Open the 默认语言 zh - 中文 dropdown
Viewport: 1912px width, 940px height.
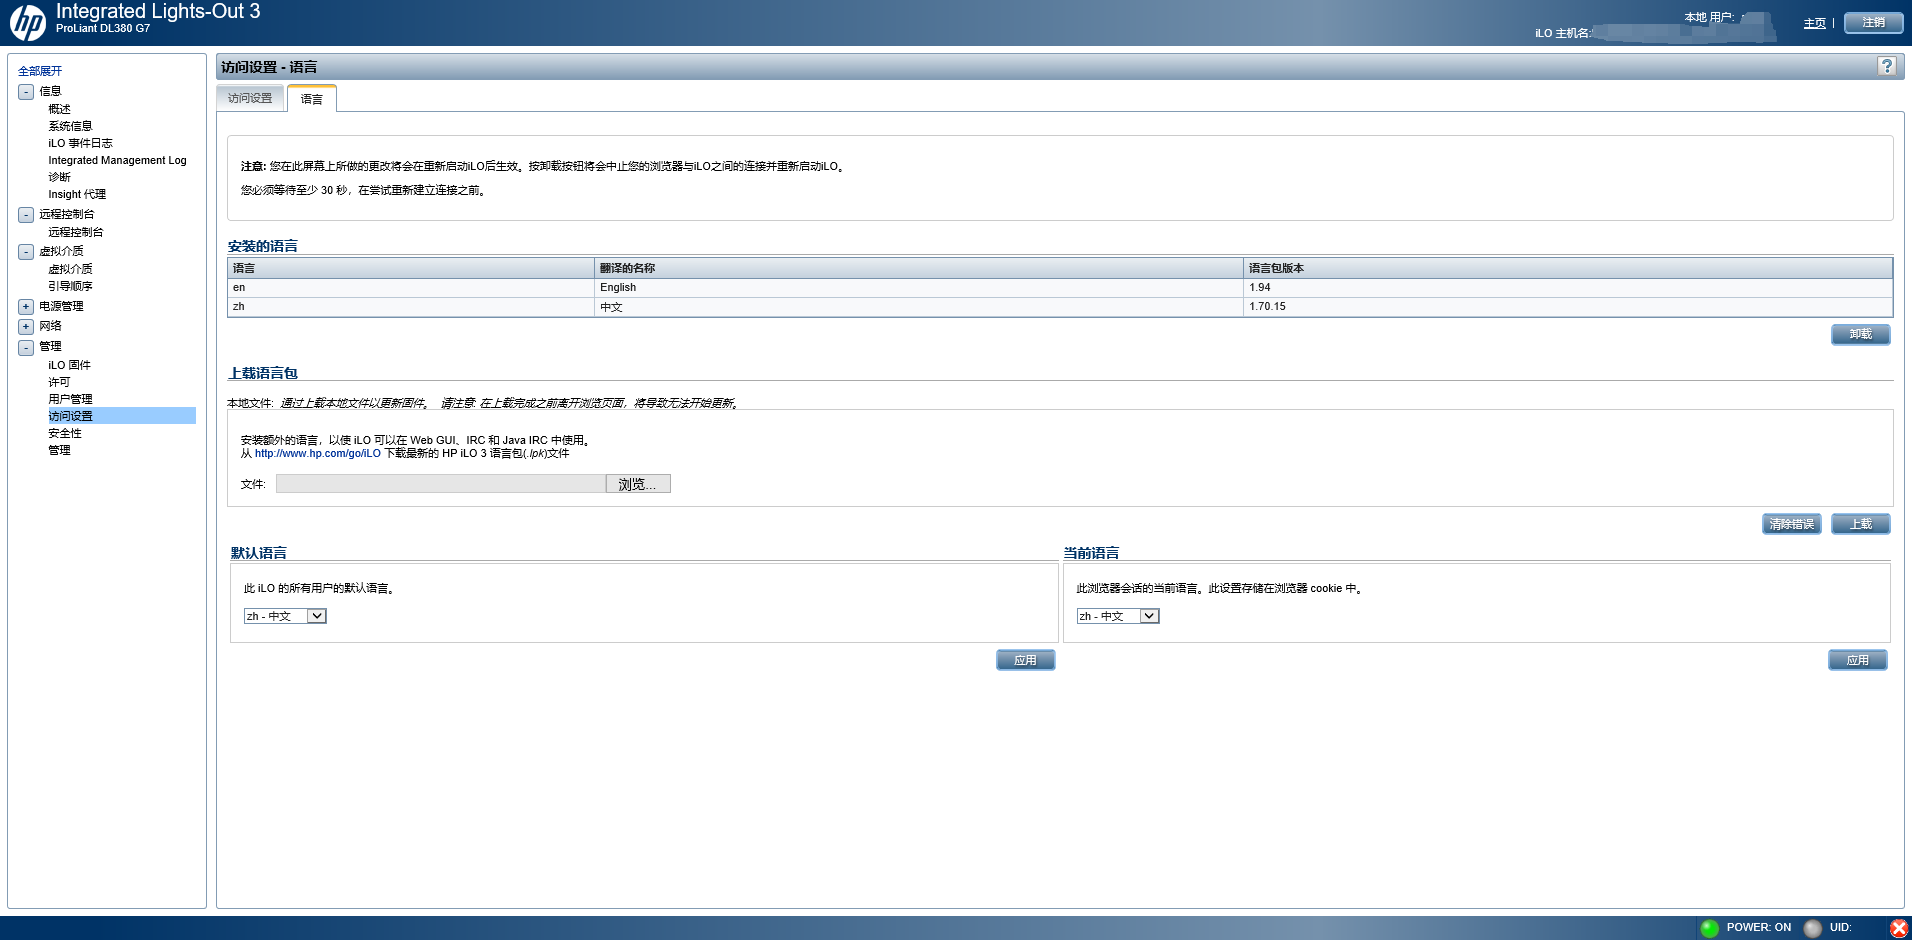tap(285, 616)
